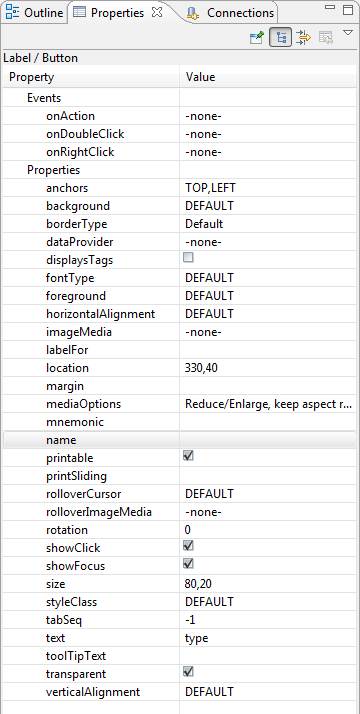Click the Properties table icon
The width and height of the screenshot is (360, 714).
tap(79, 13)
